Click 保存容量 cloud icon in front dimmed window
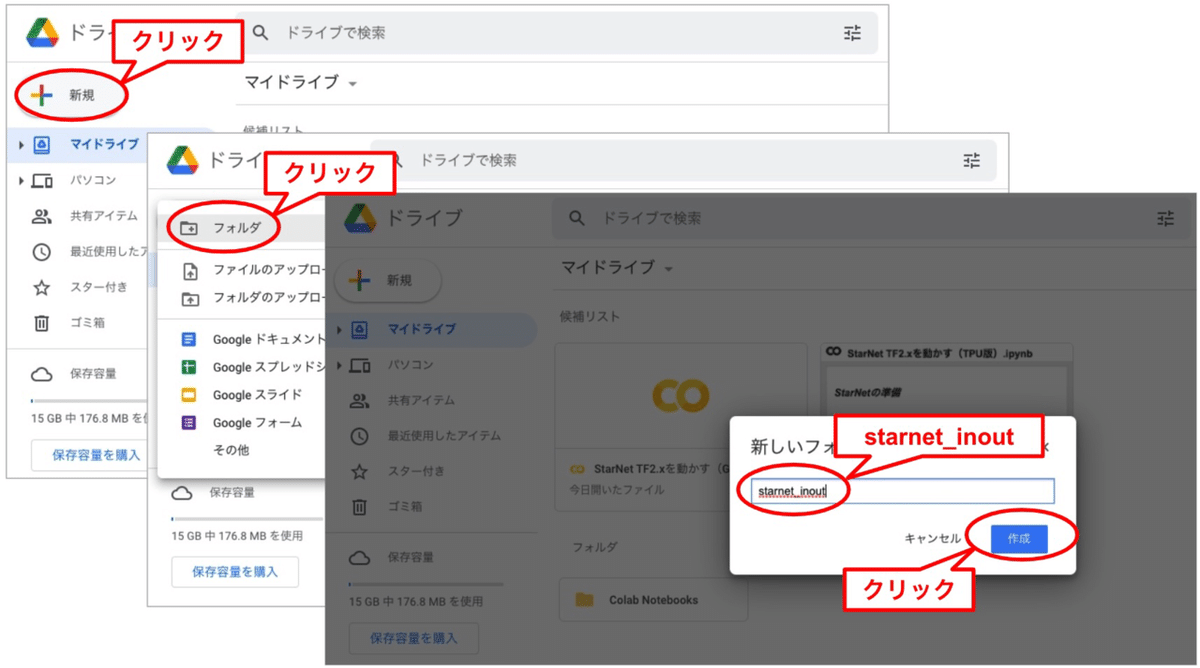The image size is (1200, 668). pos(360,558)
